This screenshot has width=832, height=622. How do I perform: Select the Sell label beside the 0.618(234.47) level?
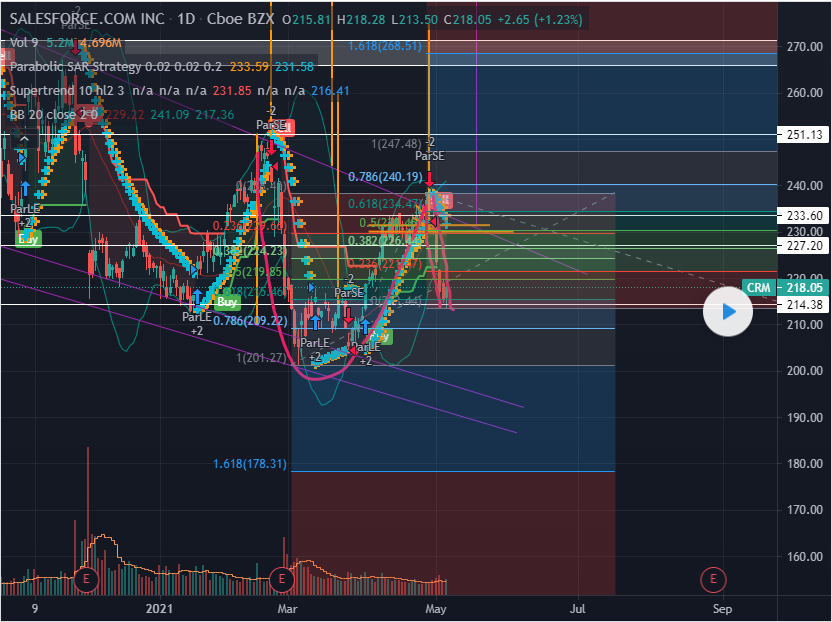click(445, 200)
